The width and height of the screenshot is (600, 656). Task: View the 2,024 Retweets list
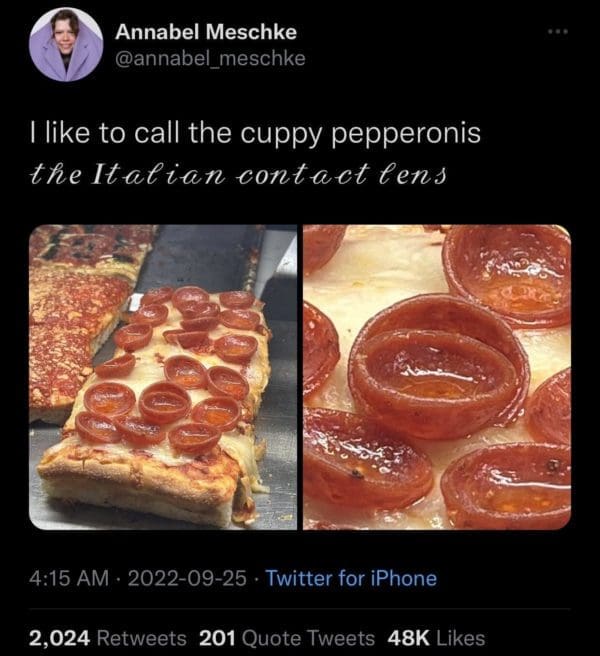[108, 638]
